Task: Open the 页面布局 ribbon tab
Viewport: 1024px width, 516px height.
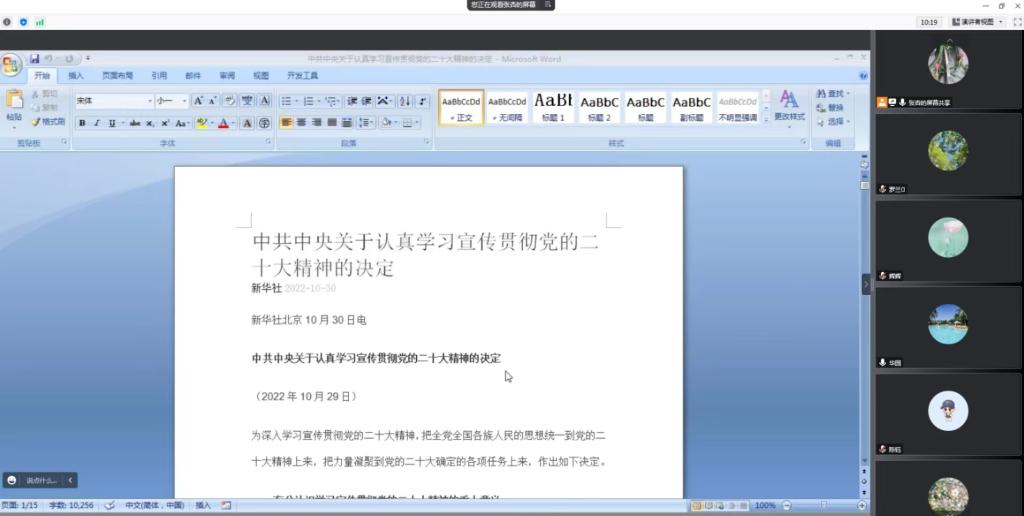Action: 117,76
